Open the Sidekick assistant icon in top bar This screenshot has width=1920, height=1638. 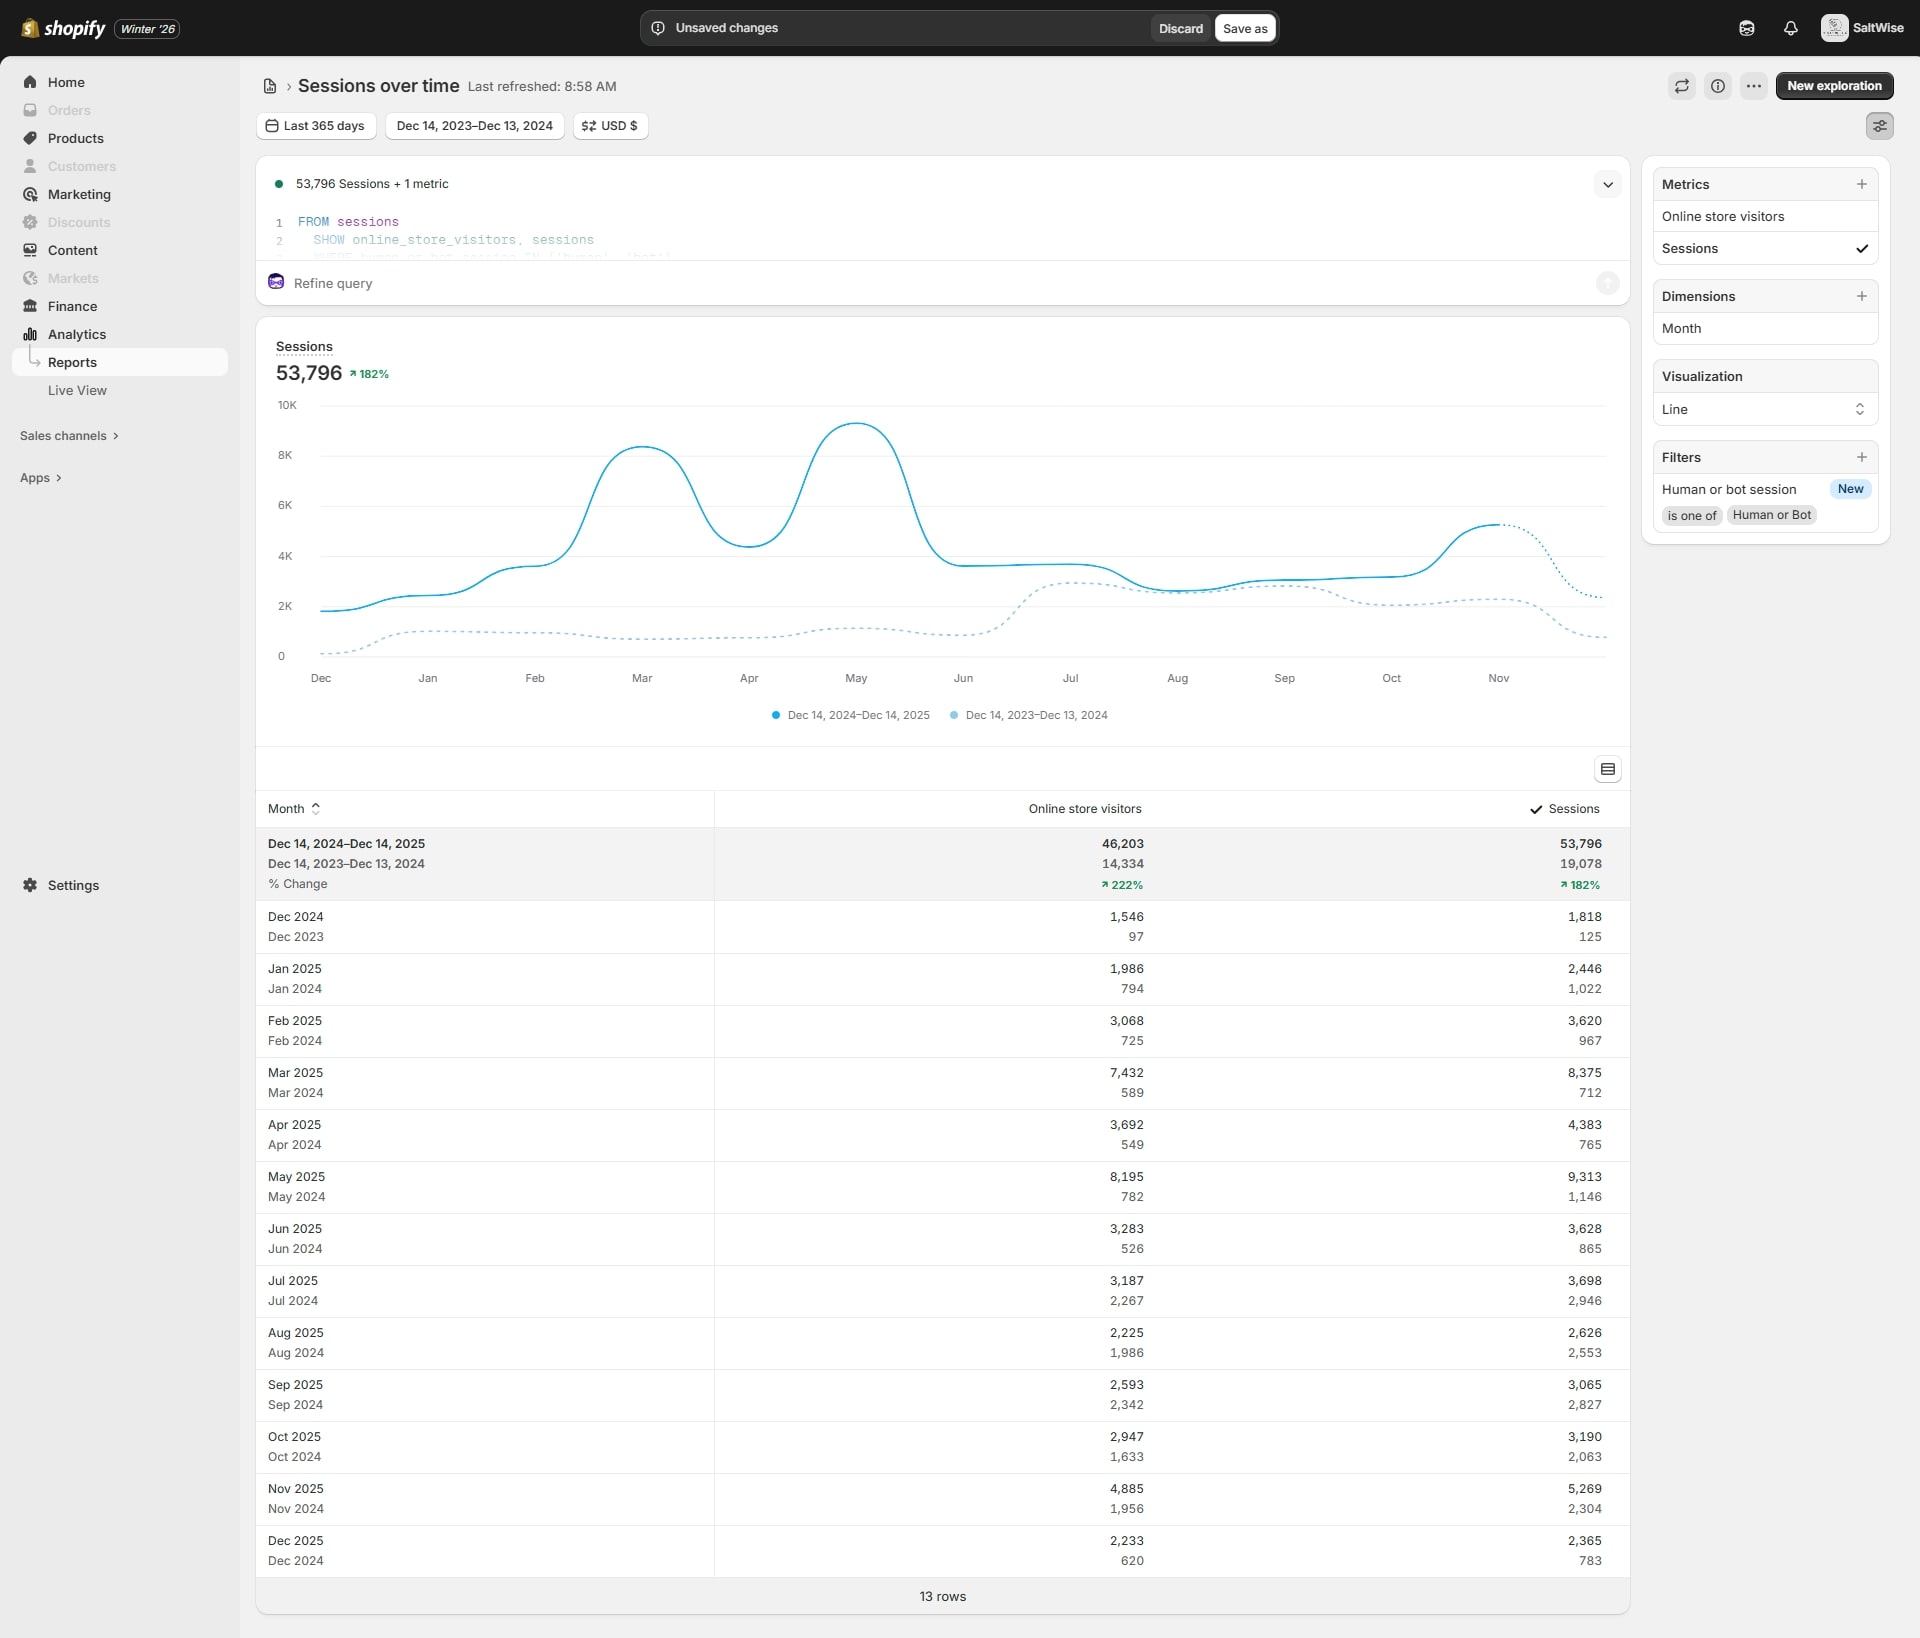tap(1747, 28)
